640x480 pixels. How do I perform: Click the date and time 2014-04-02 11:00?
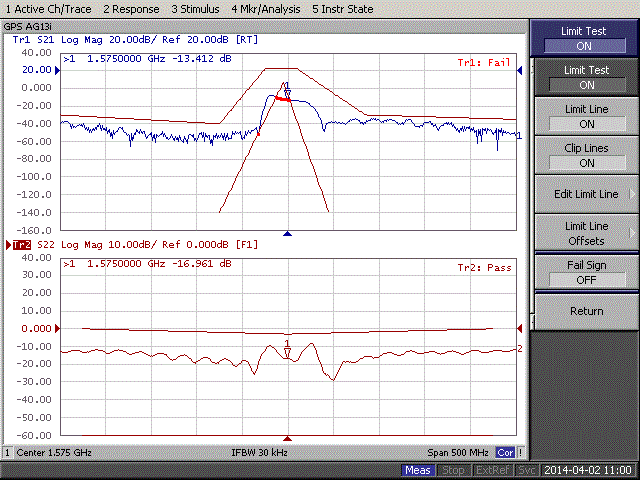pyautogui.click(x=588, y=470)
